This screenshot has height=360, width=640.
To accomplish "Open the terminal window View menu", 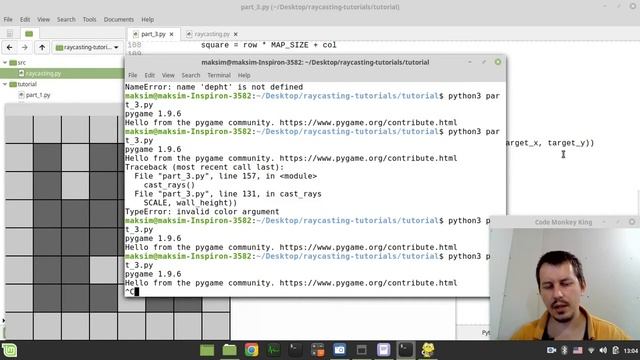I will coord(168,75).
